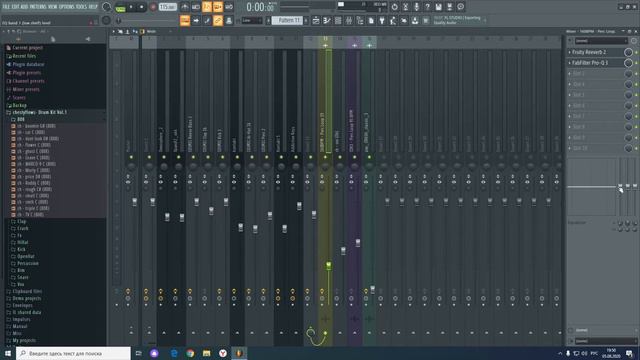Open the plugin picker plug icon
Screen dimensions: 640x360
pos(382,20)
